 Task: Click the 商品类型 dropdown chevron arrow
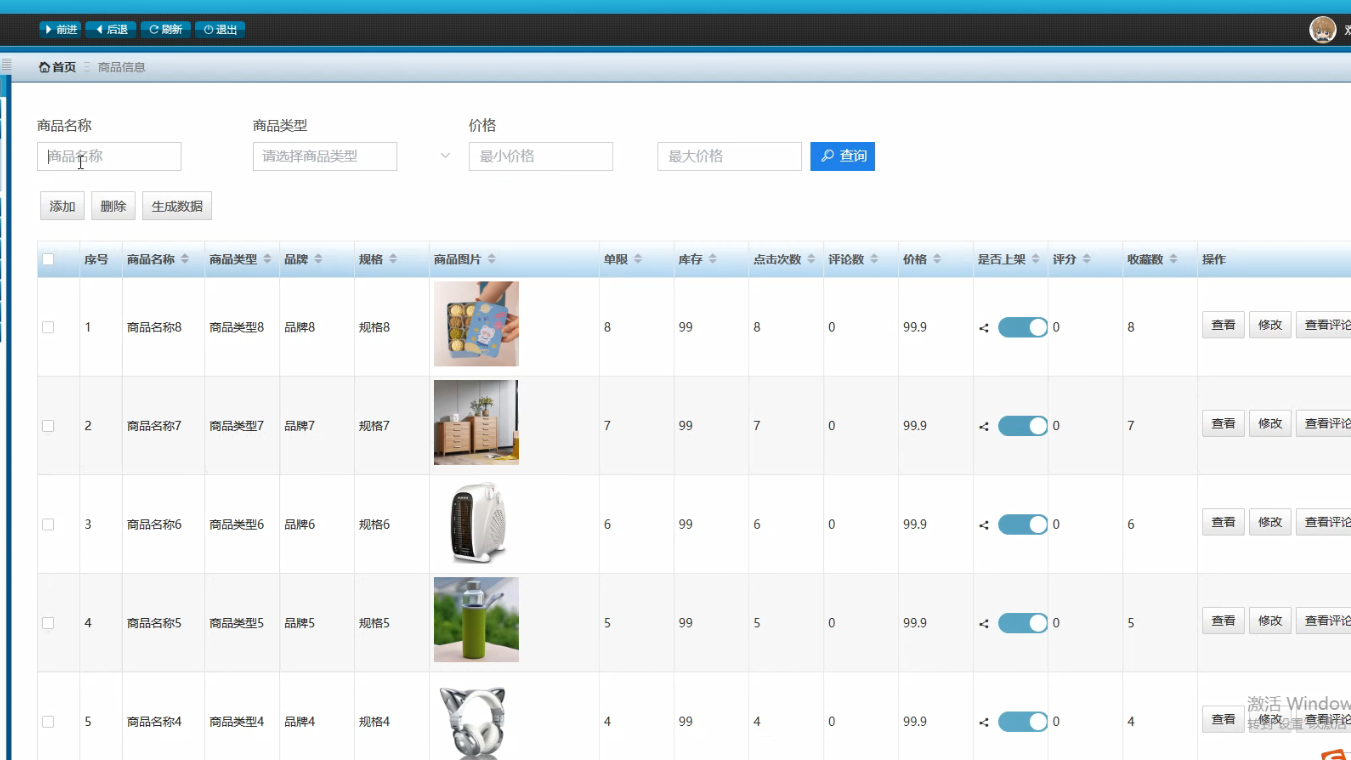445,156
